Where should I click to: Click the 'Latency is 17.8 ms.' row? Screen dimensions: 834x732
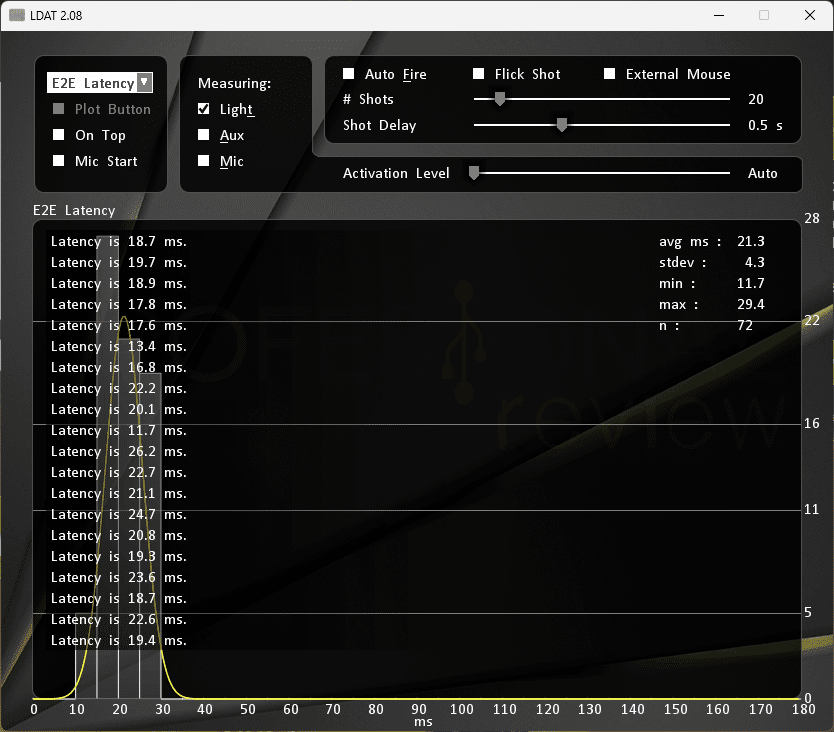[119, 304]
